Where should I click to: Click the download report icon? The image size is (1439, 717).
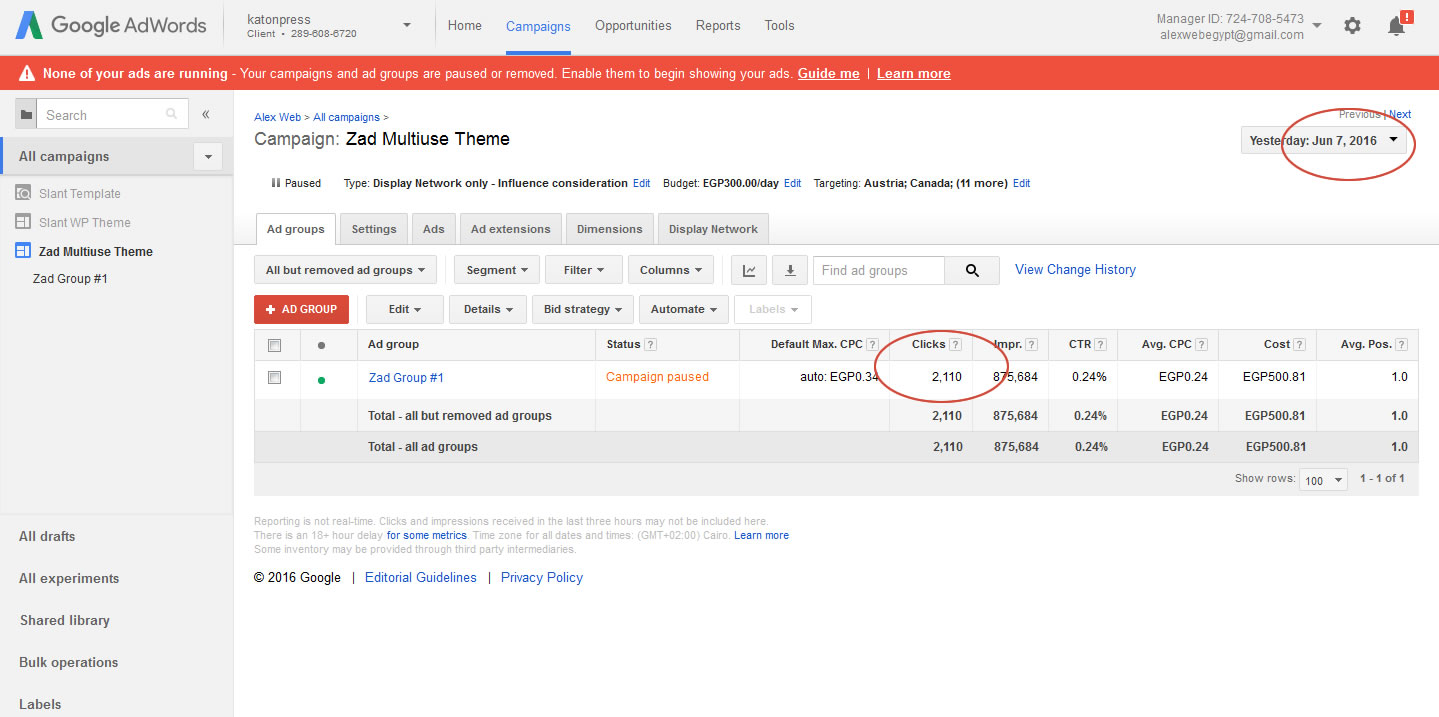(x=789, y=270)
